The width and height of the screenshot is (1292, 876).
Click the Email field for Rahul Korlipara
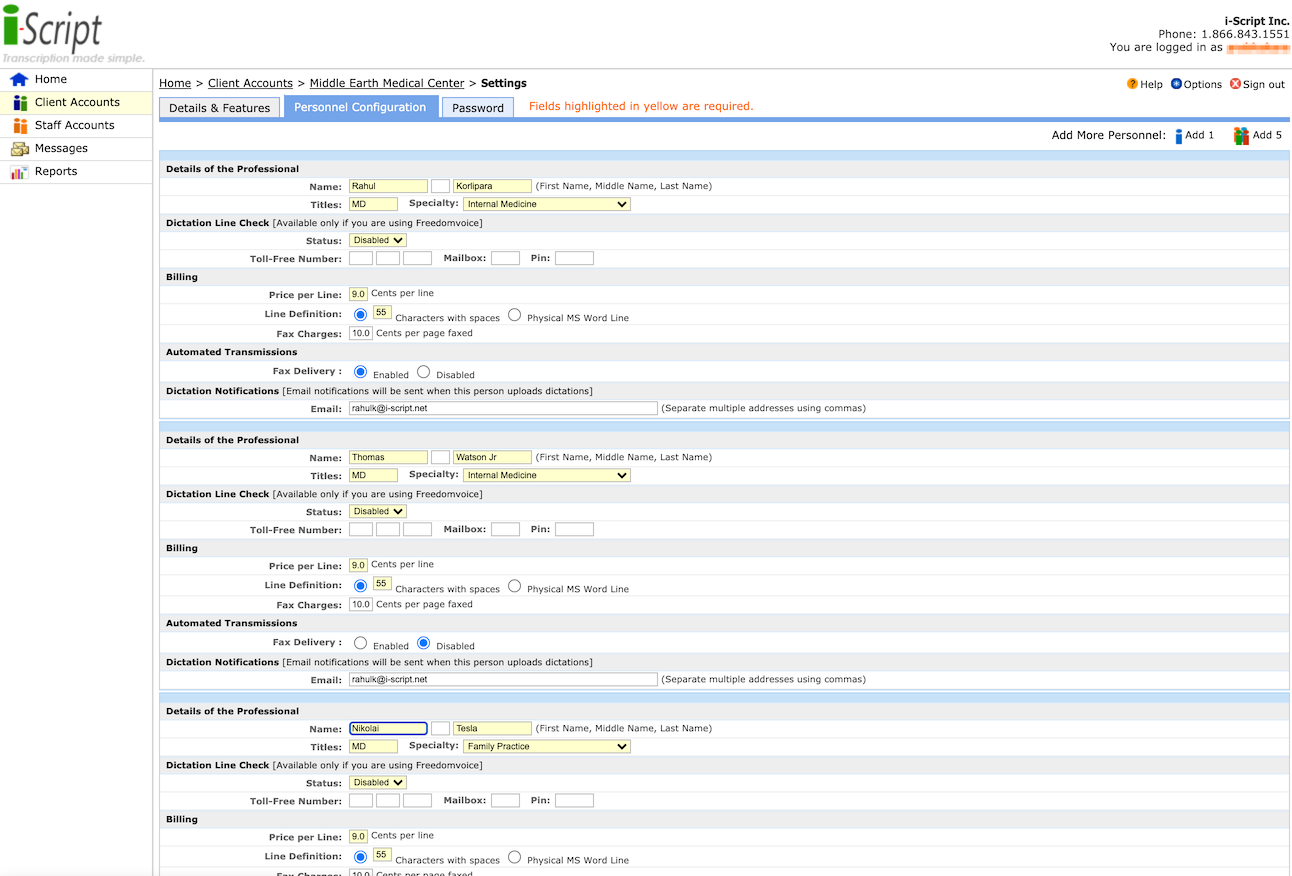pos(503,408)
